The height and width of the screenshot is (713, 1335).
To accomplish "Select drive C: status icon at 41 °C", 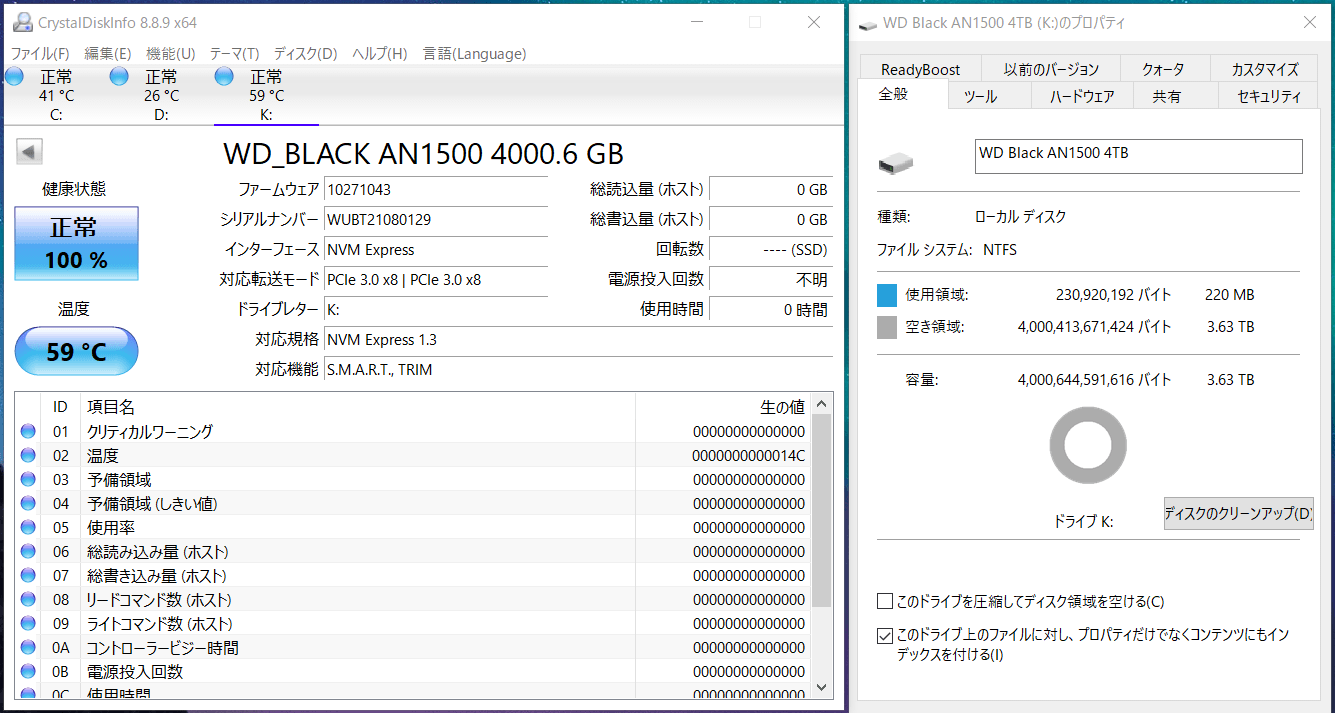I will (x=14, y=77).
